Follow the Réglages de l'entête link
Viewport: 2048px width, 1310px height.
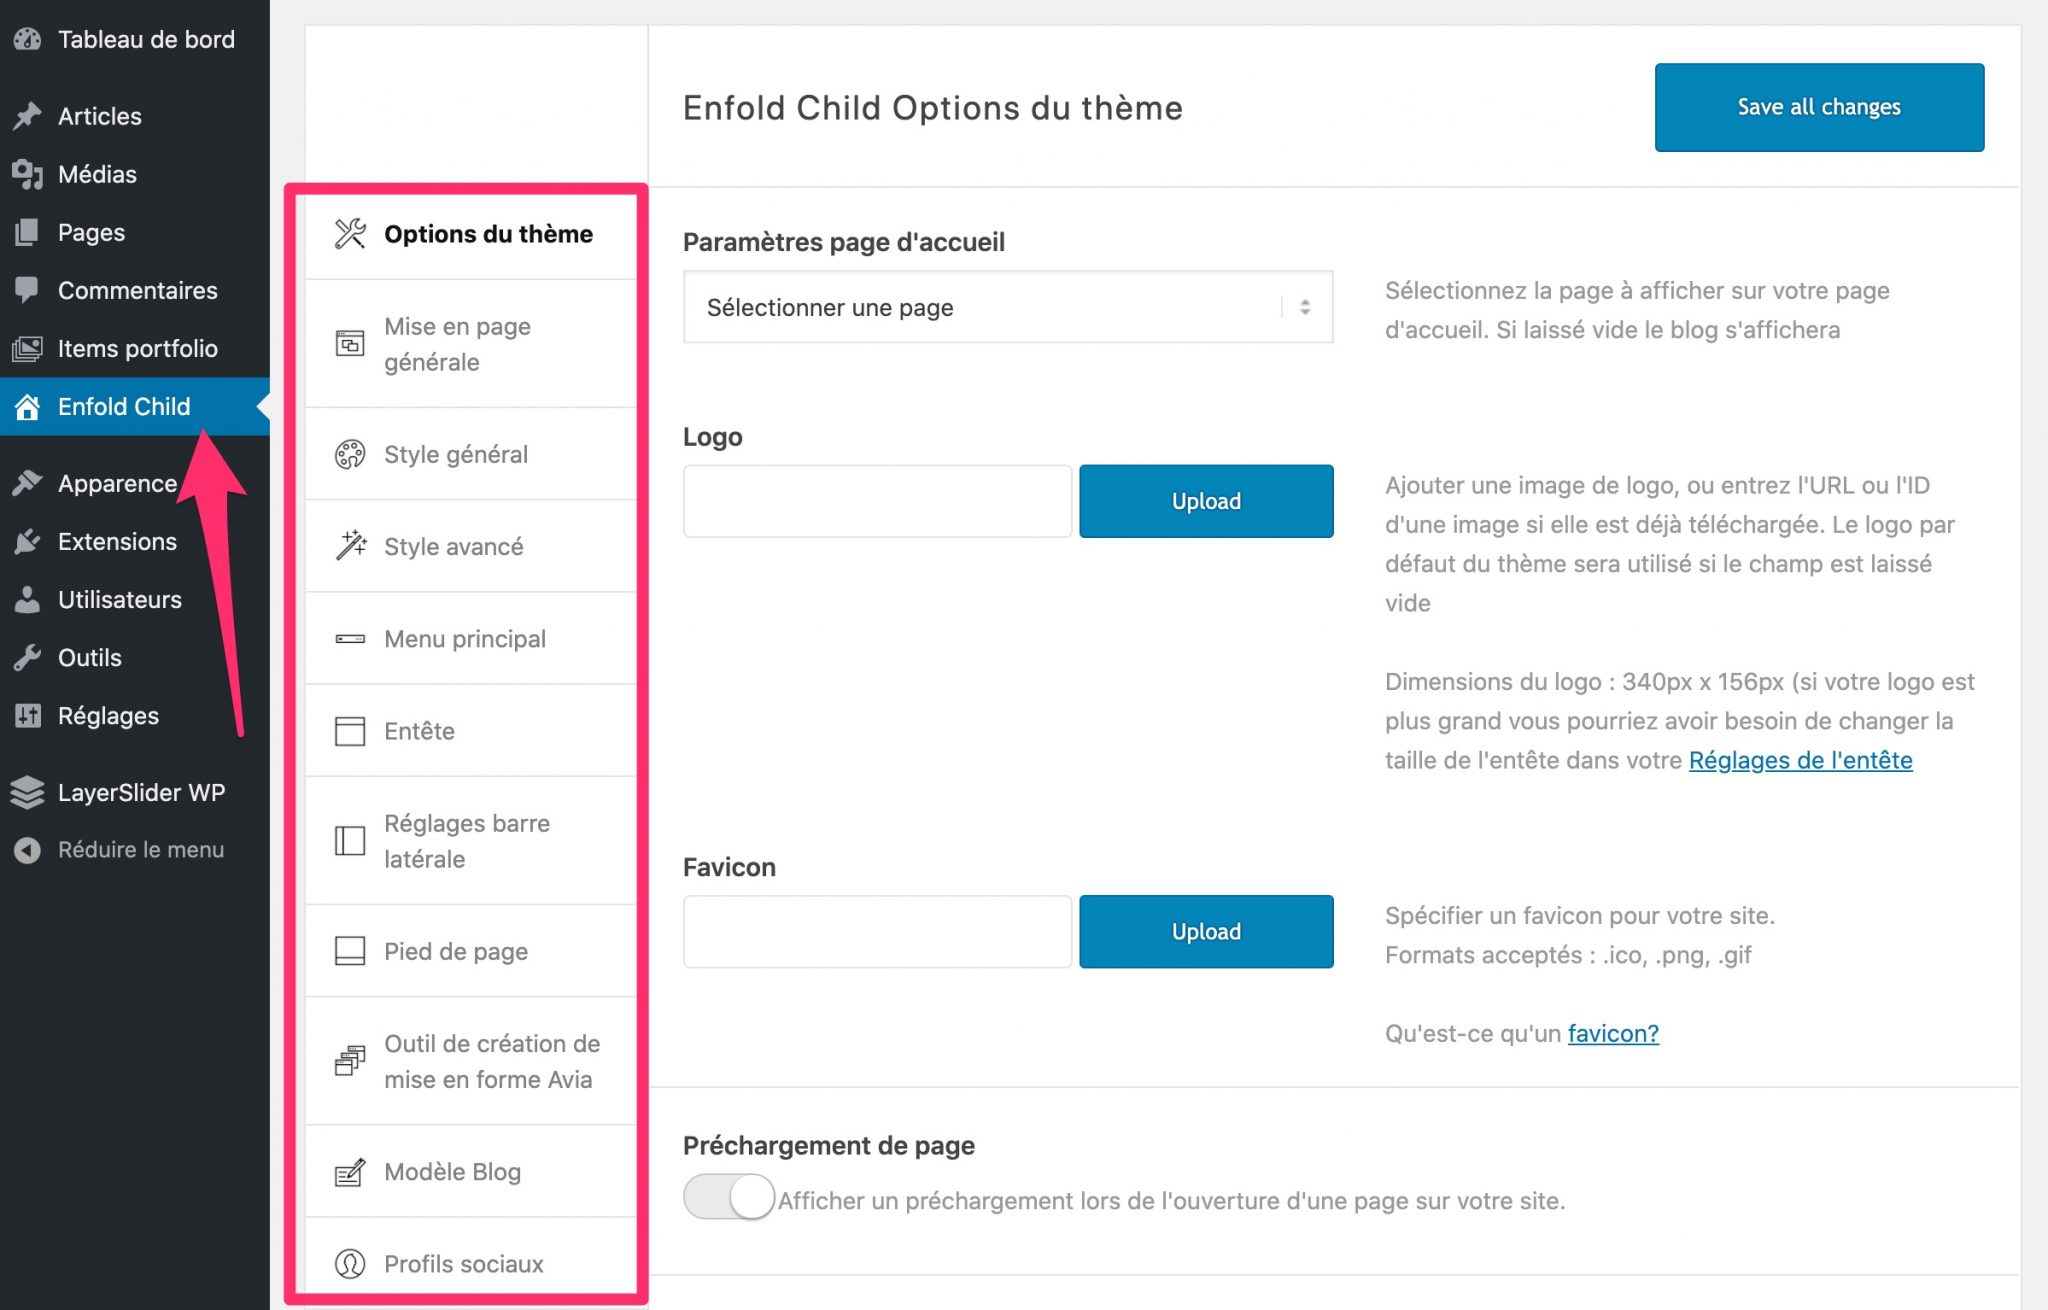click(1799, 760)
